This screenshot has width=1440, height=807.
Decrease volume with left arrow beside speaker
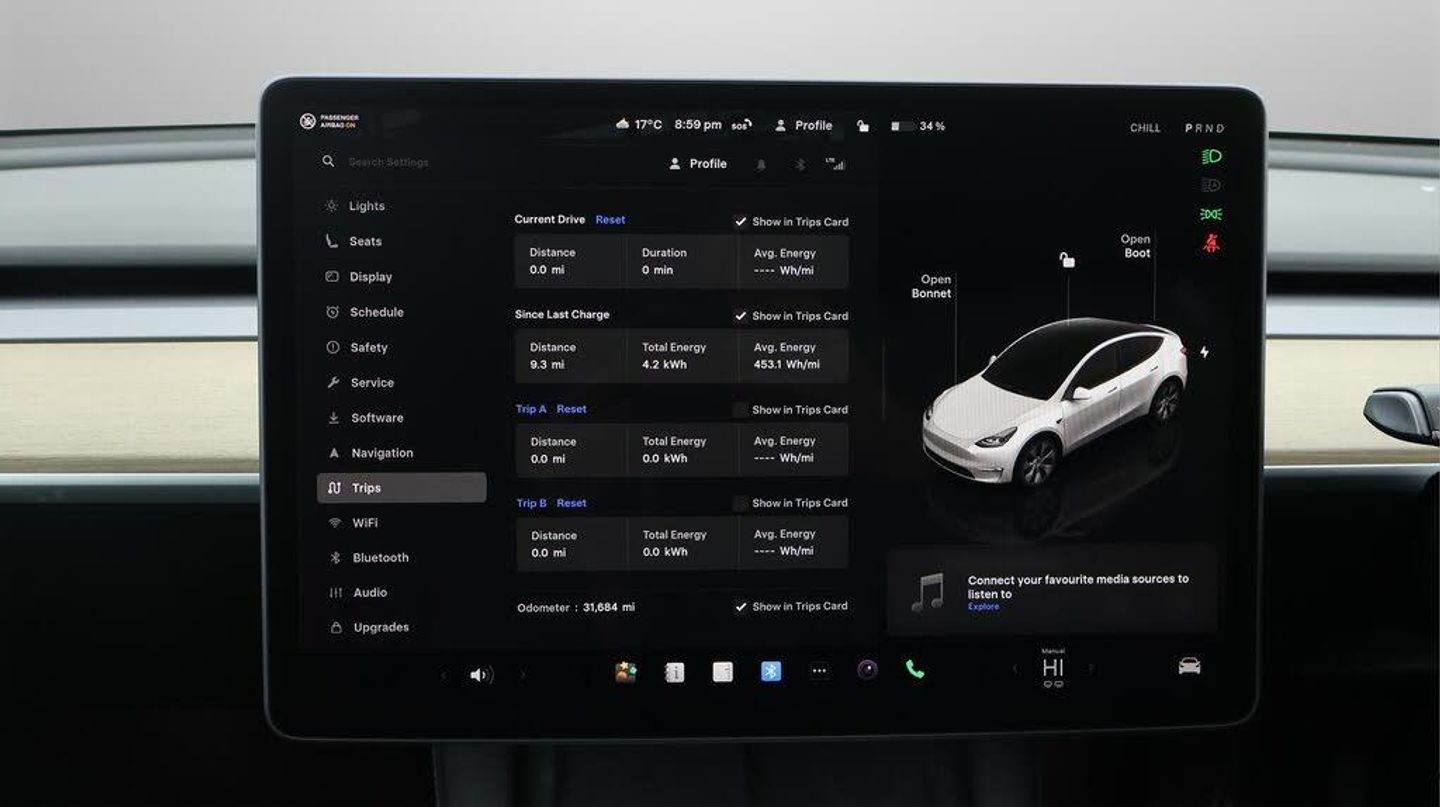click(x=444, y=676)
